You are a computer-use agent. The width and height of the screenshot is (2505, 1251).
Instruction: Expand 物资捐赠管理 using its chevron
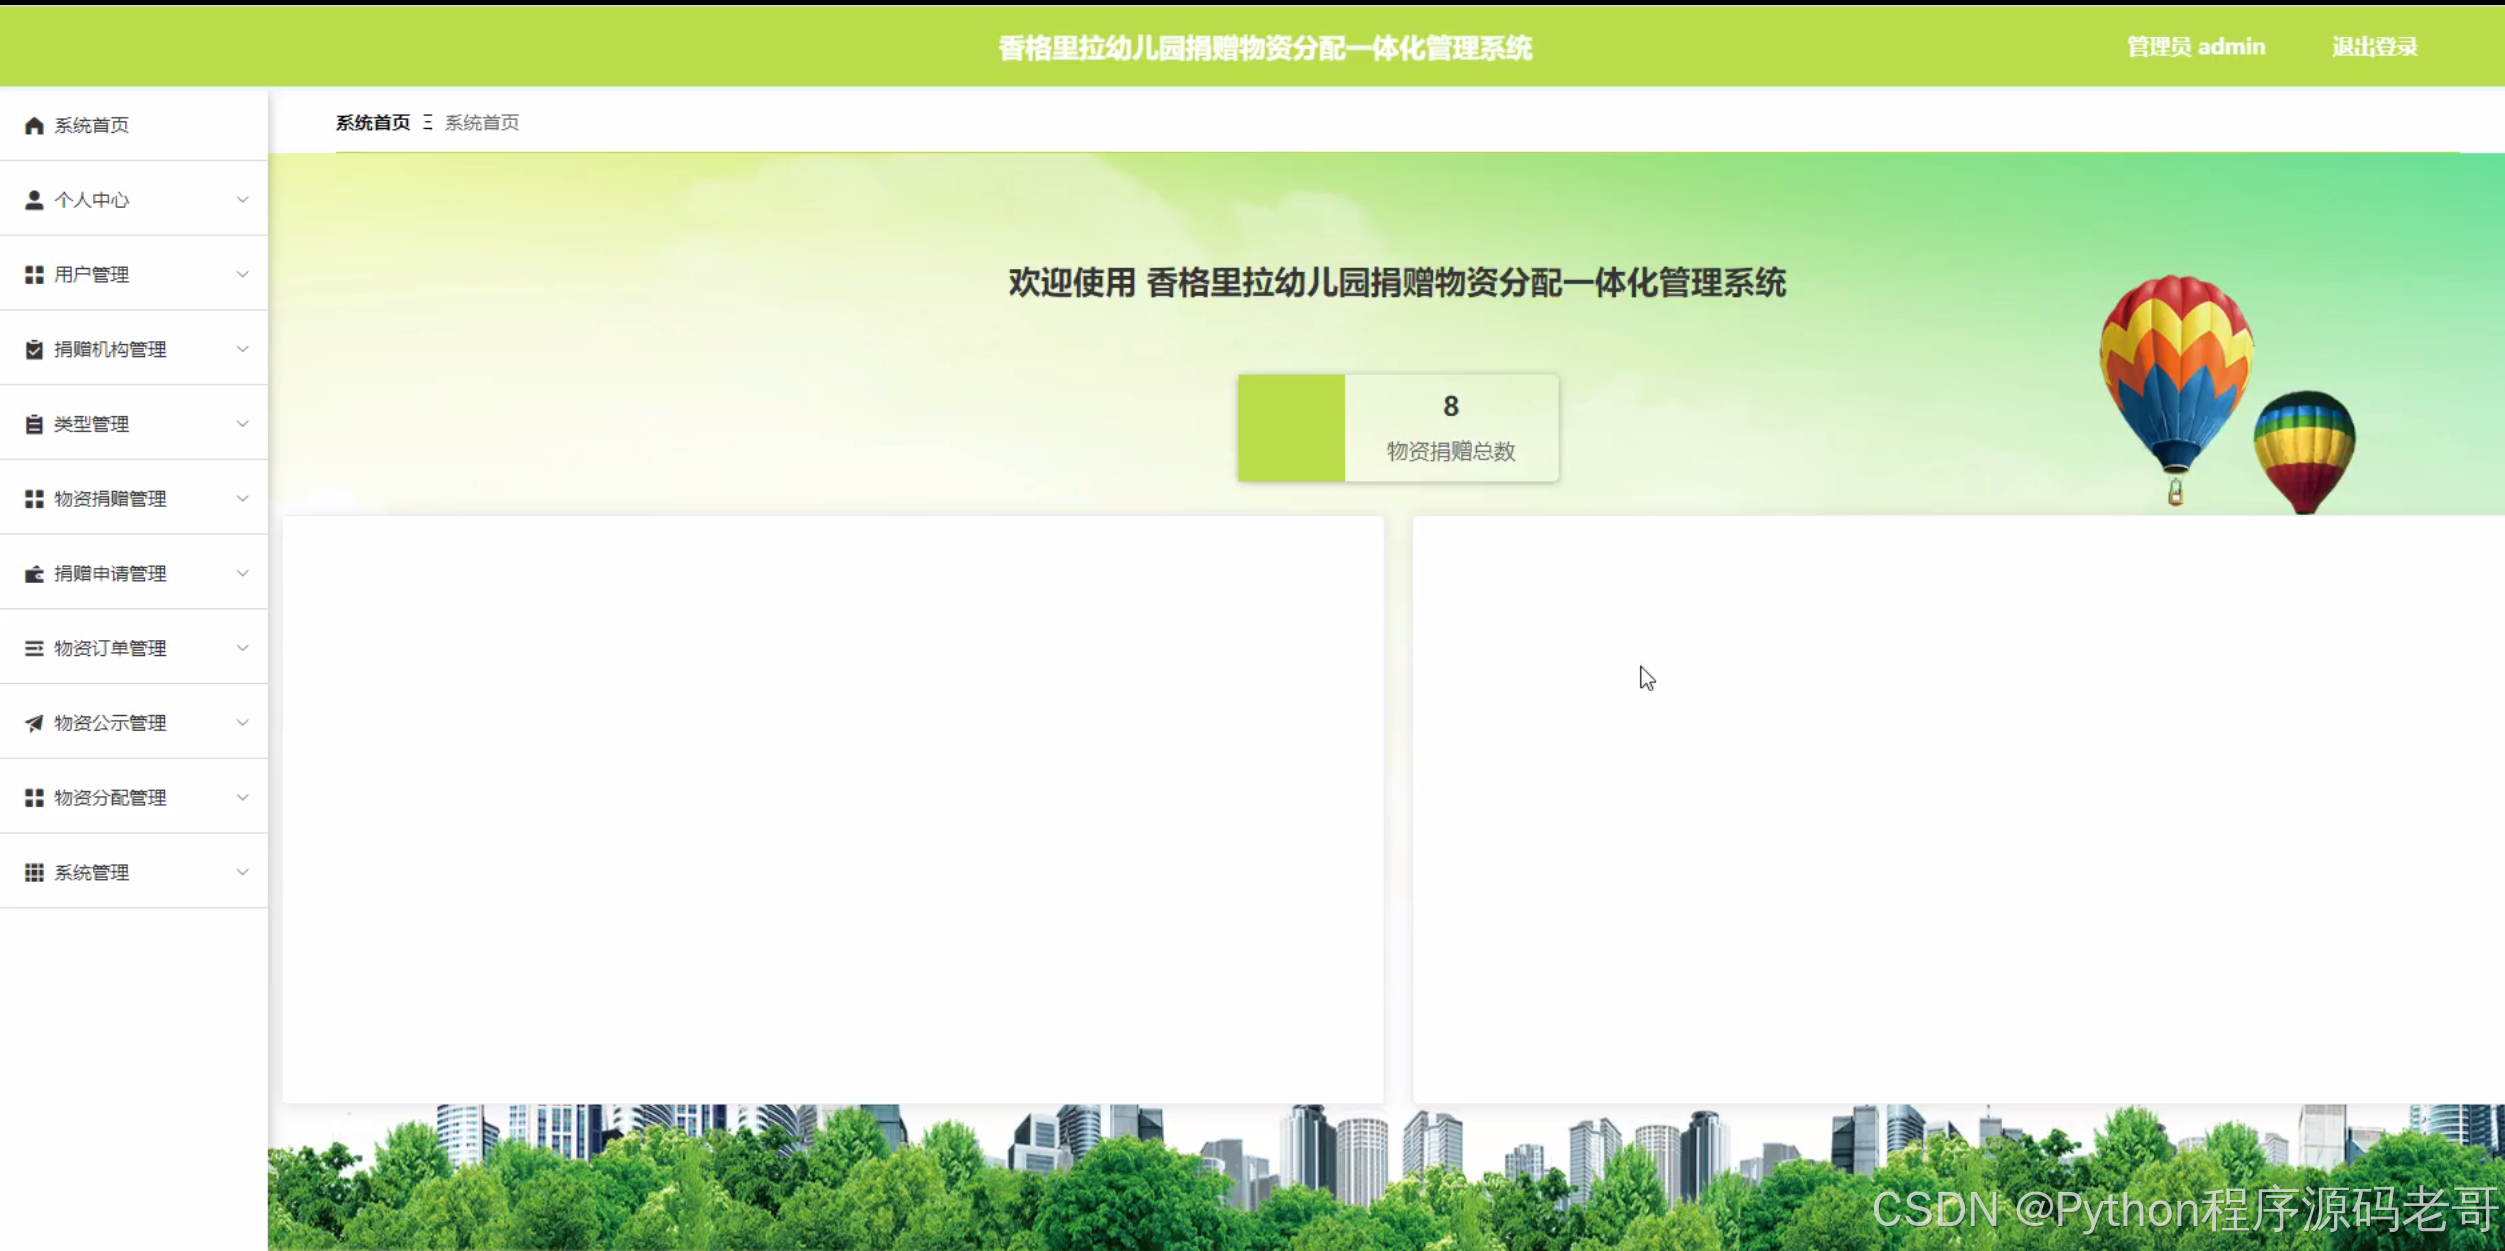(242, 498)
